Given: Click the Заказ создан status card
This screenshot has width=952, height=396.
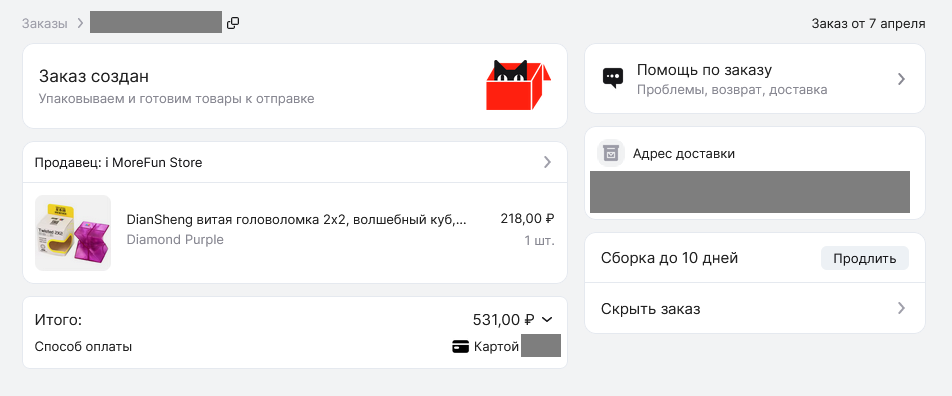Looking at the screenshot, I should point(295,86).
